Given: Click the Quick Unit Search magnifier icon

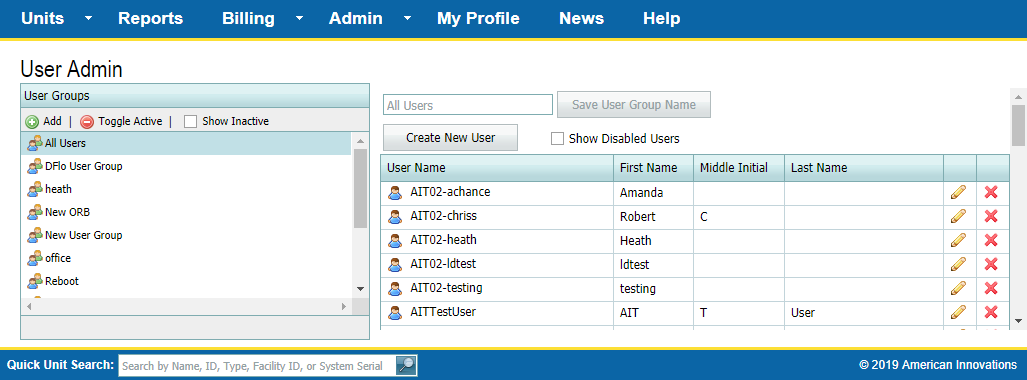Looking at the screenshot, I should pos(406,366).
